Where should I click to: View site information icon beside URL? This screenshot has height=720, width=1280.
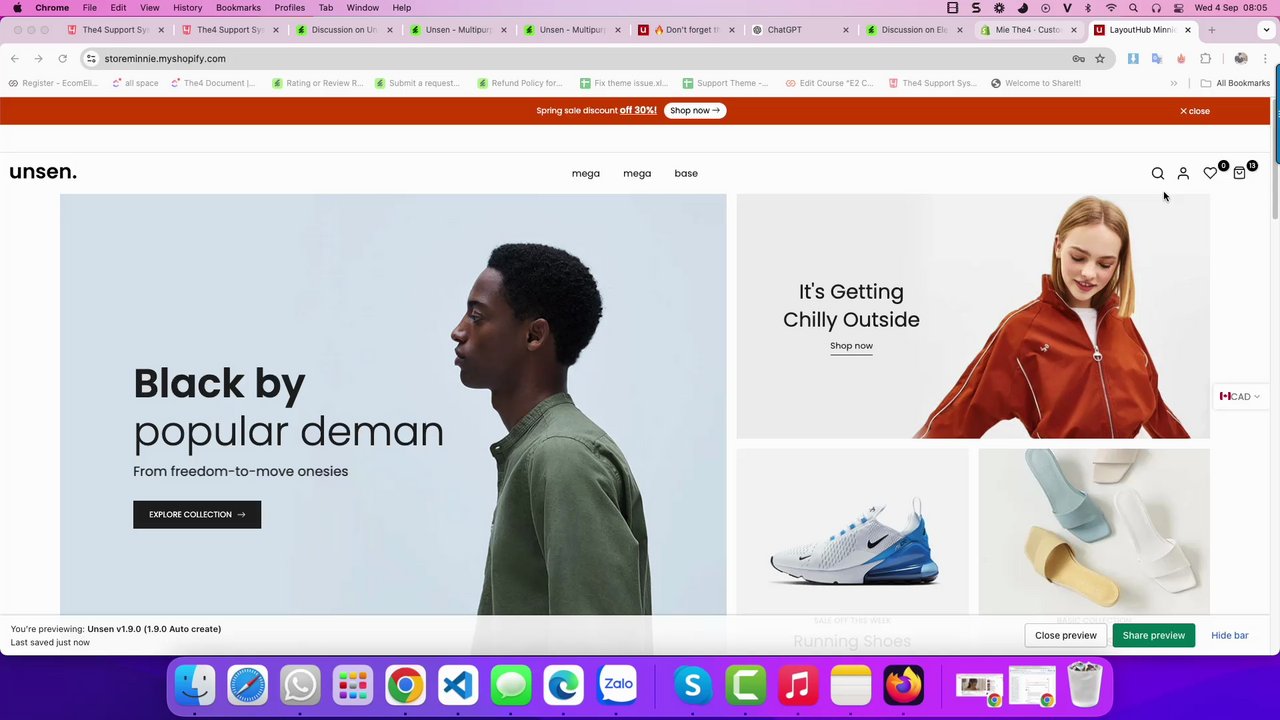point(91,58)
